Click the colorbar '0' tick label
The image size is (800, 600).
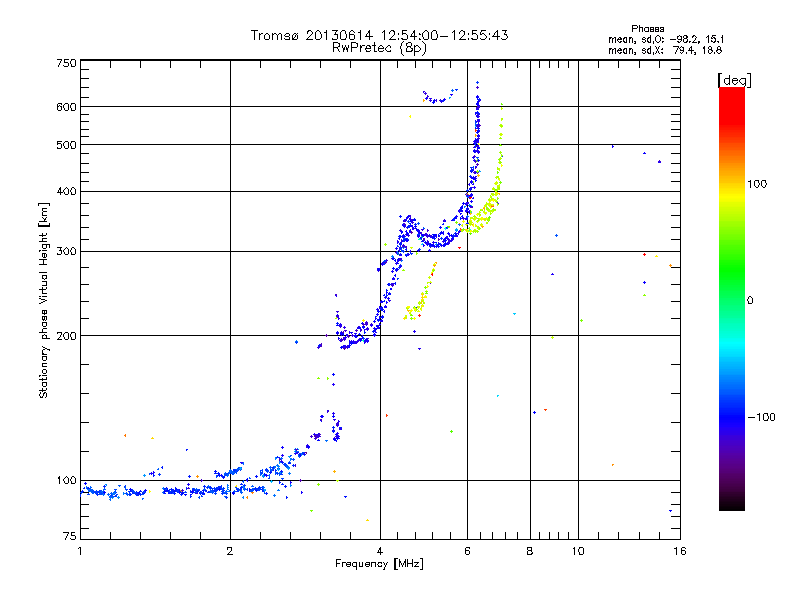click(x=750, y=301)
